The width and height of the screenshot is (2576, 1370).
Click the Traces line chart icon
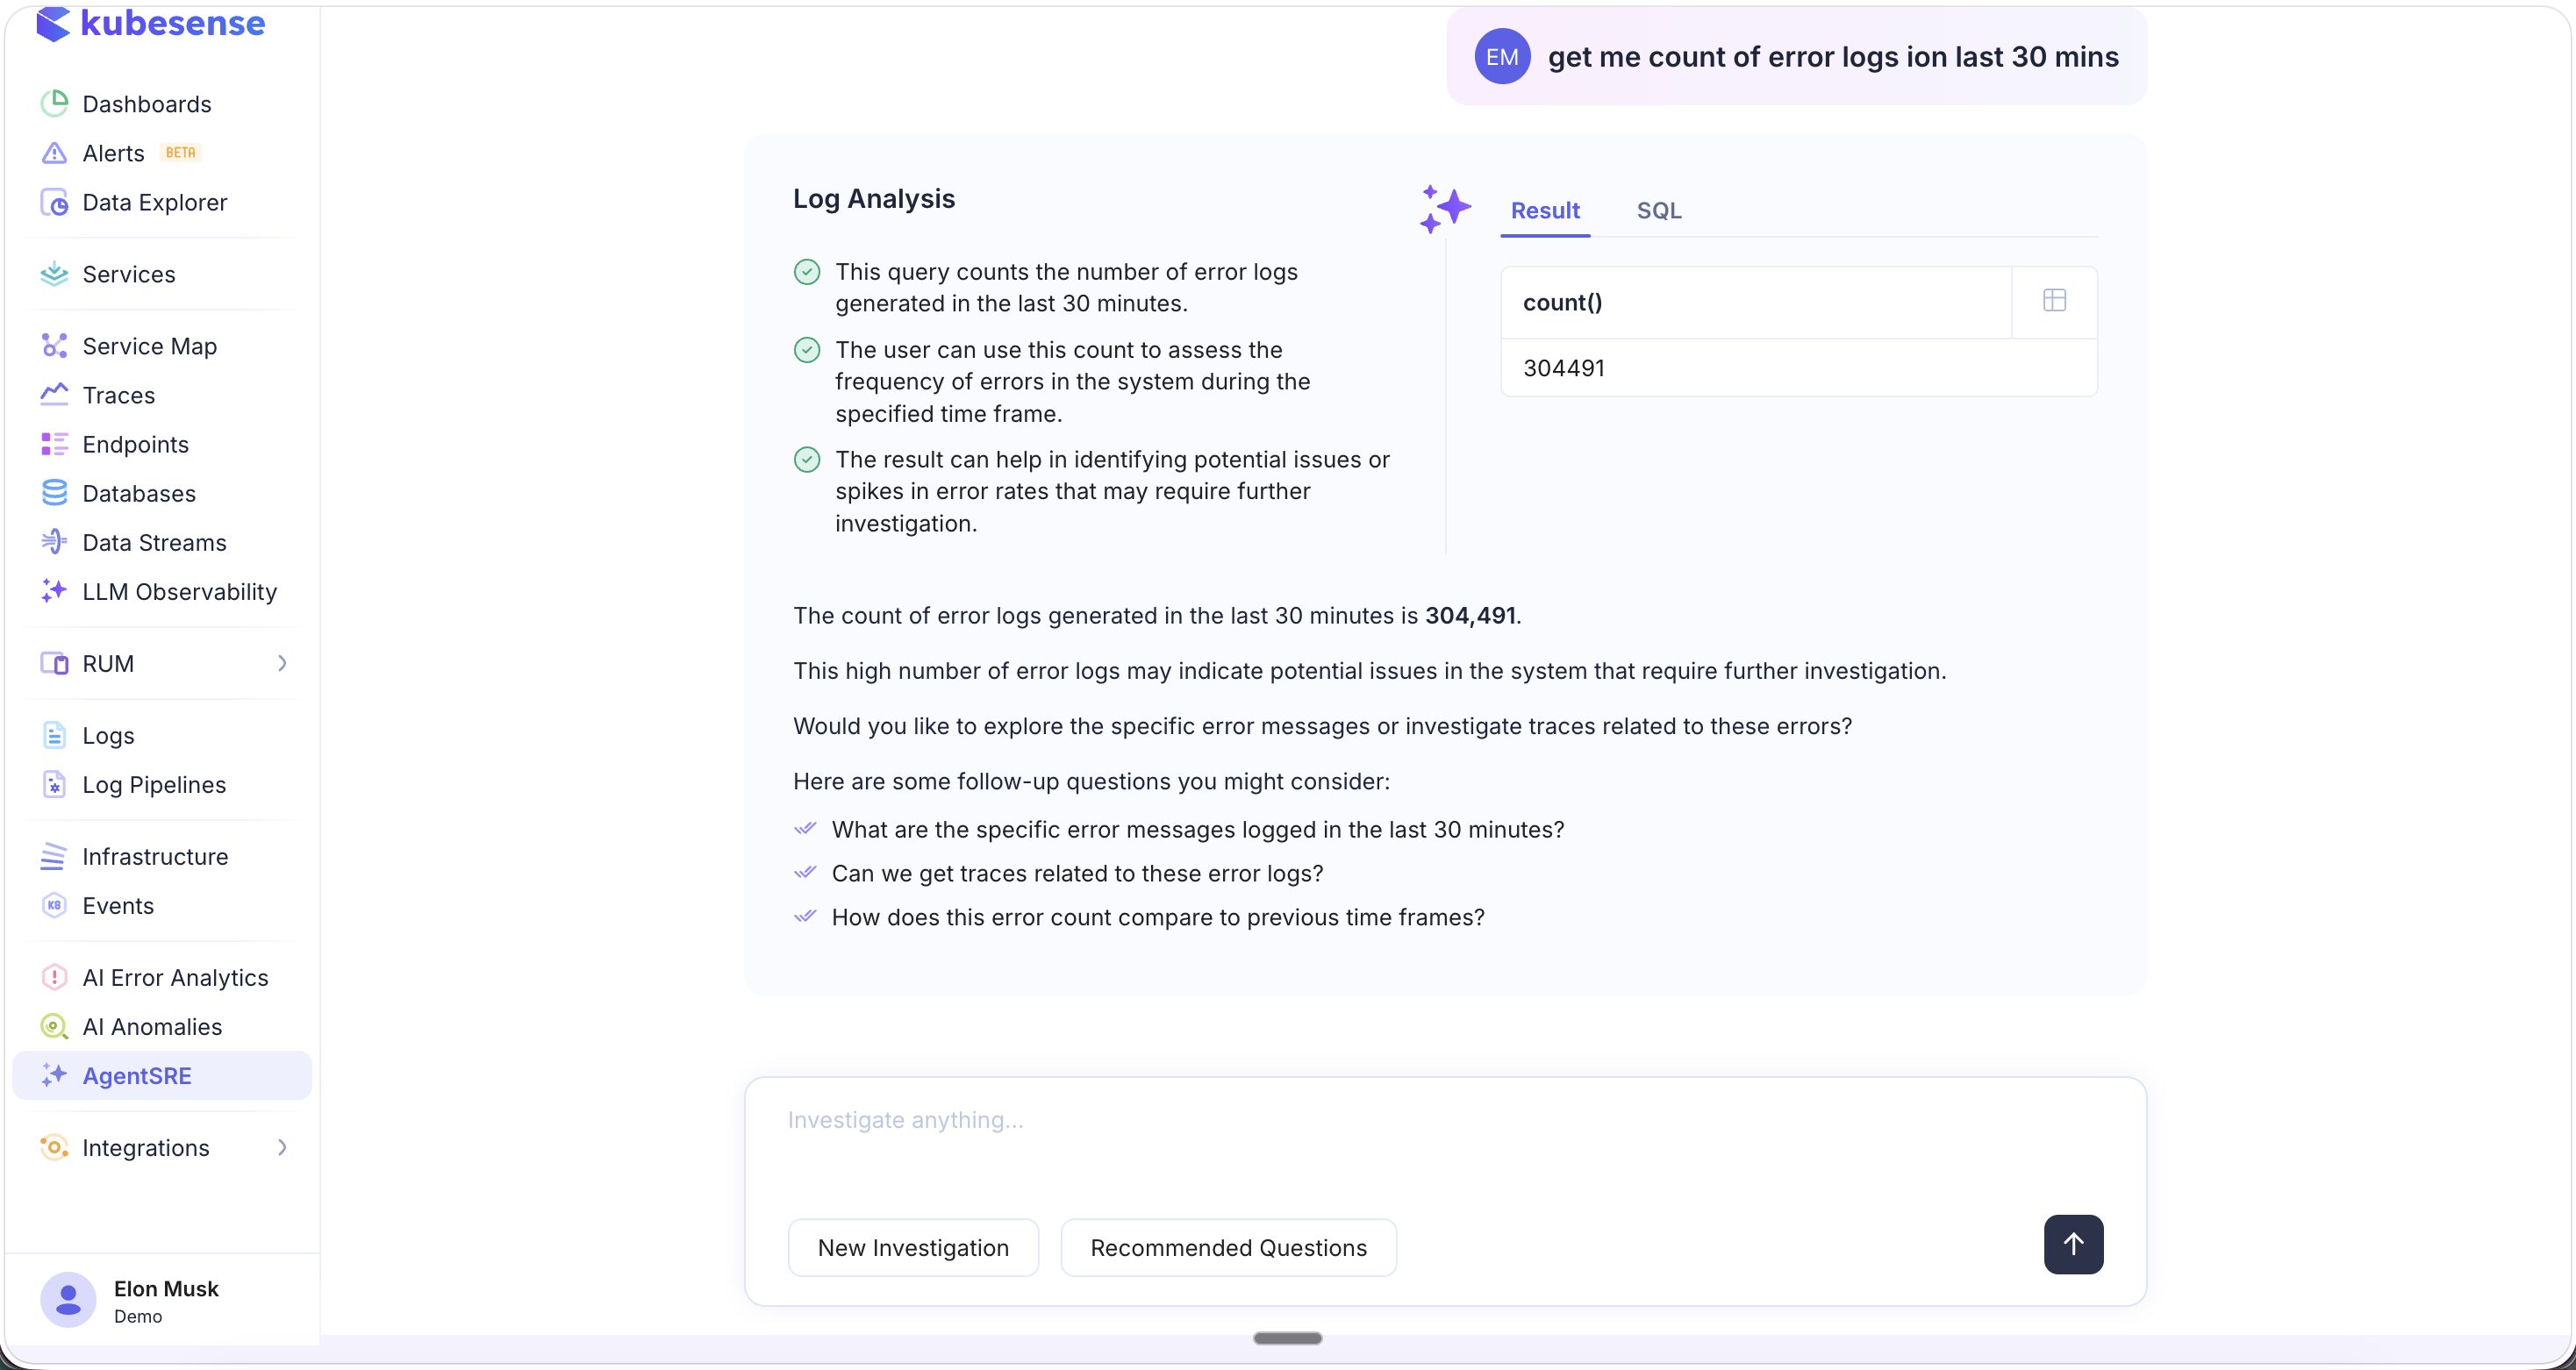point(54,395)
